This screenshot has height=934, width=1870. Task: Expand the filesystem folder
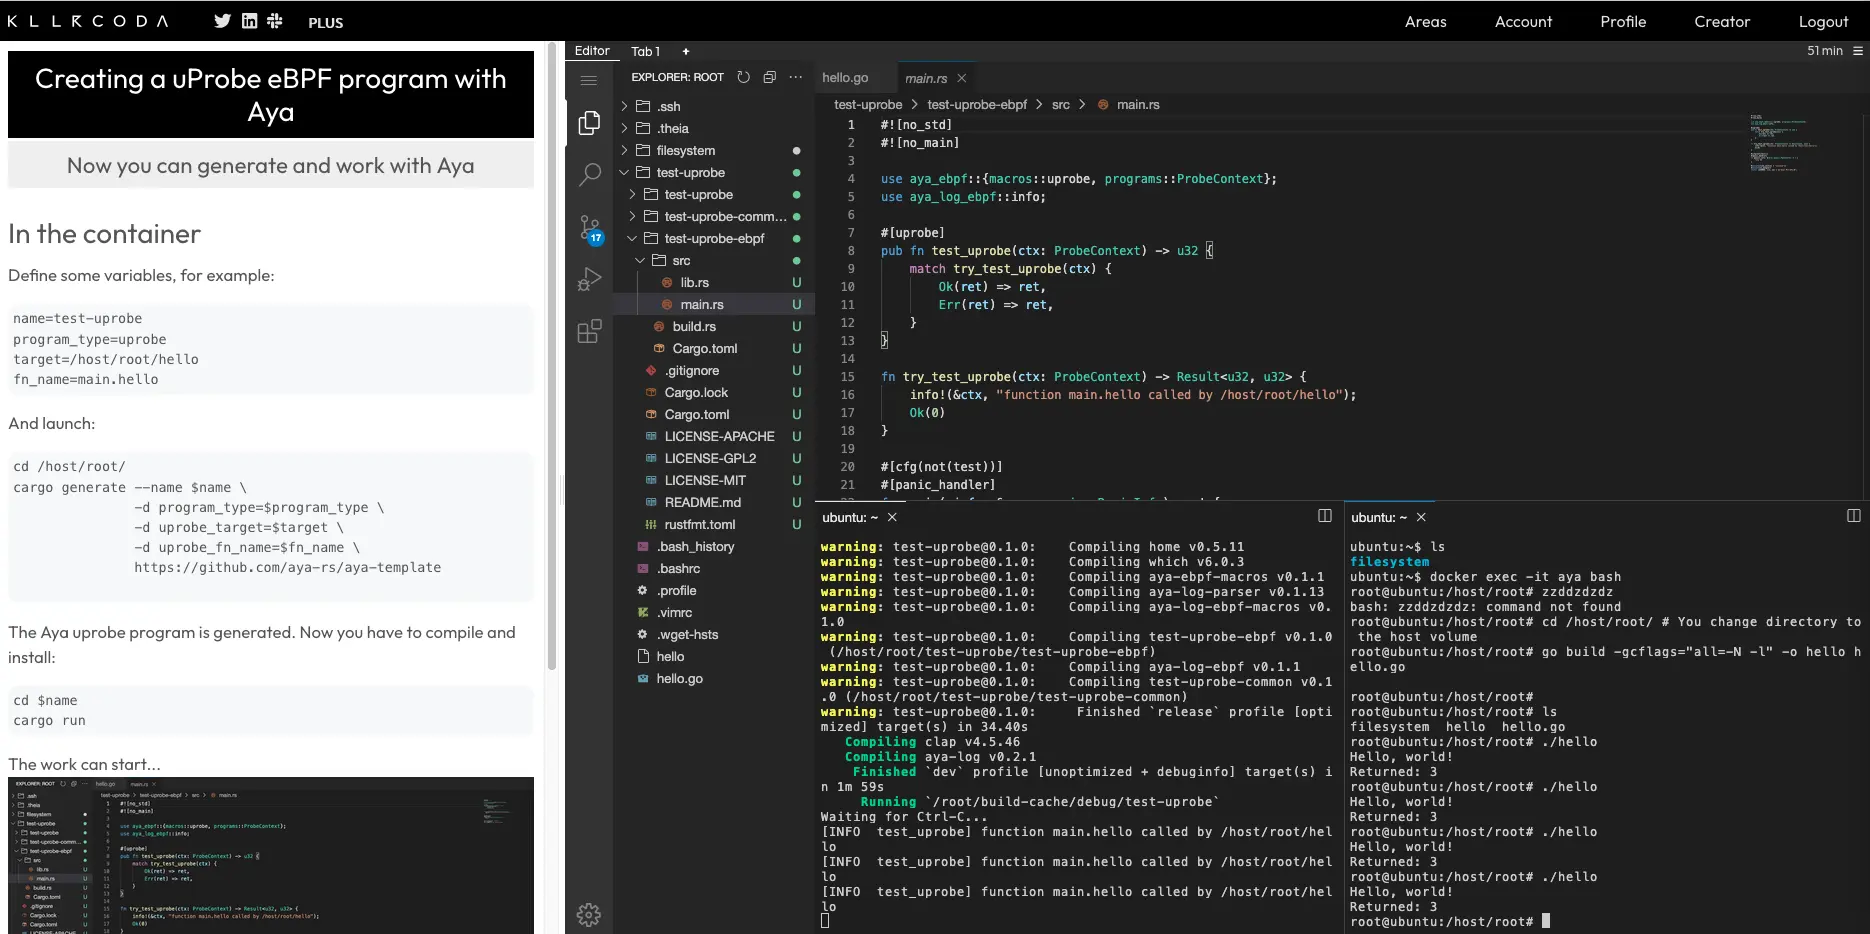(714, 150)
